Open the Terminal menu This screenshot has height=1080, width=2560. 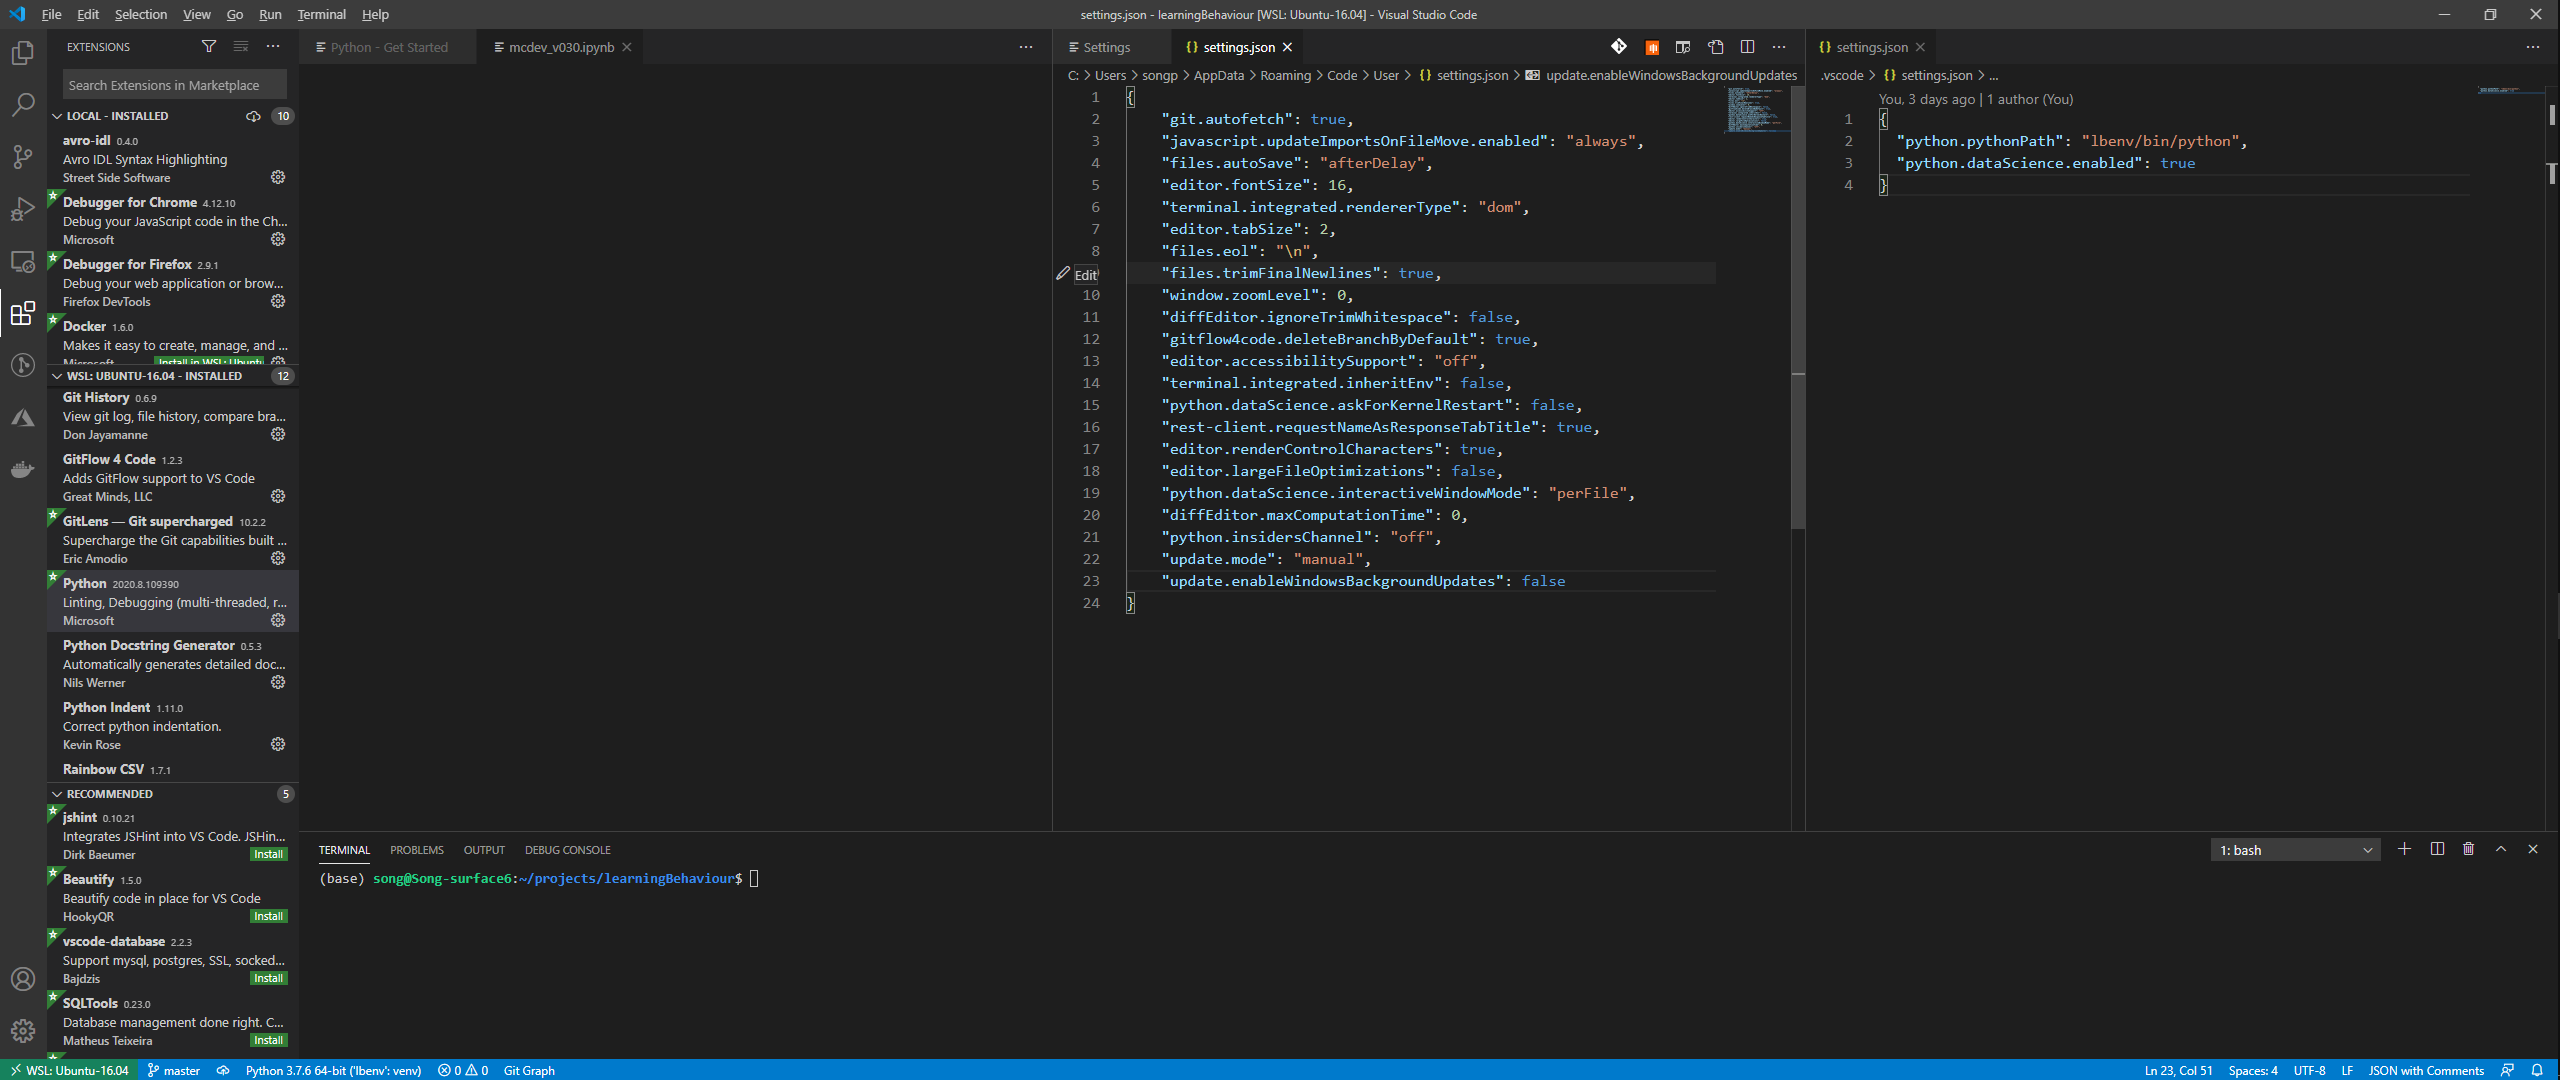[321, 14]
